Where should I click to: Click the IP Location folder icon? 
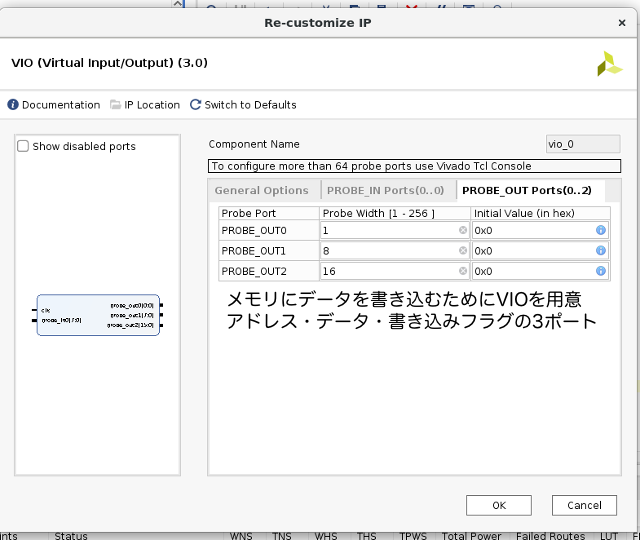click(116, 105)
